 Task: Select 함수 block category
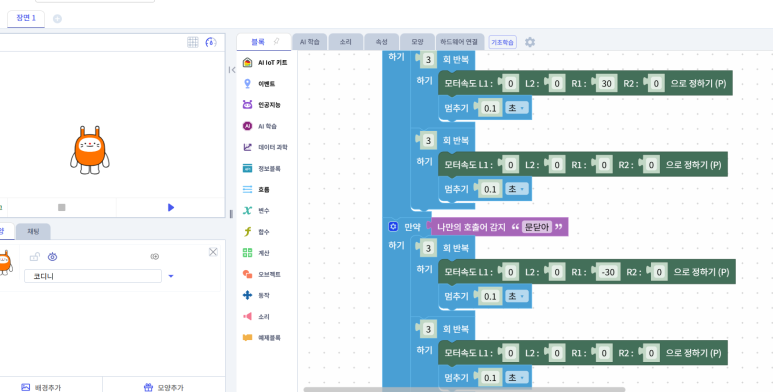(256, 232)
